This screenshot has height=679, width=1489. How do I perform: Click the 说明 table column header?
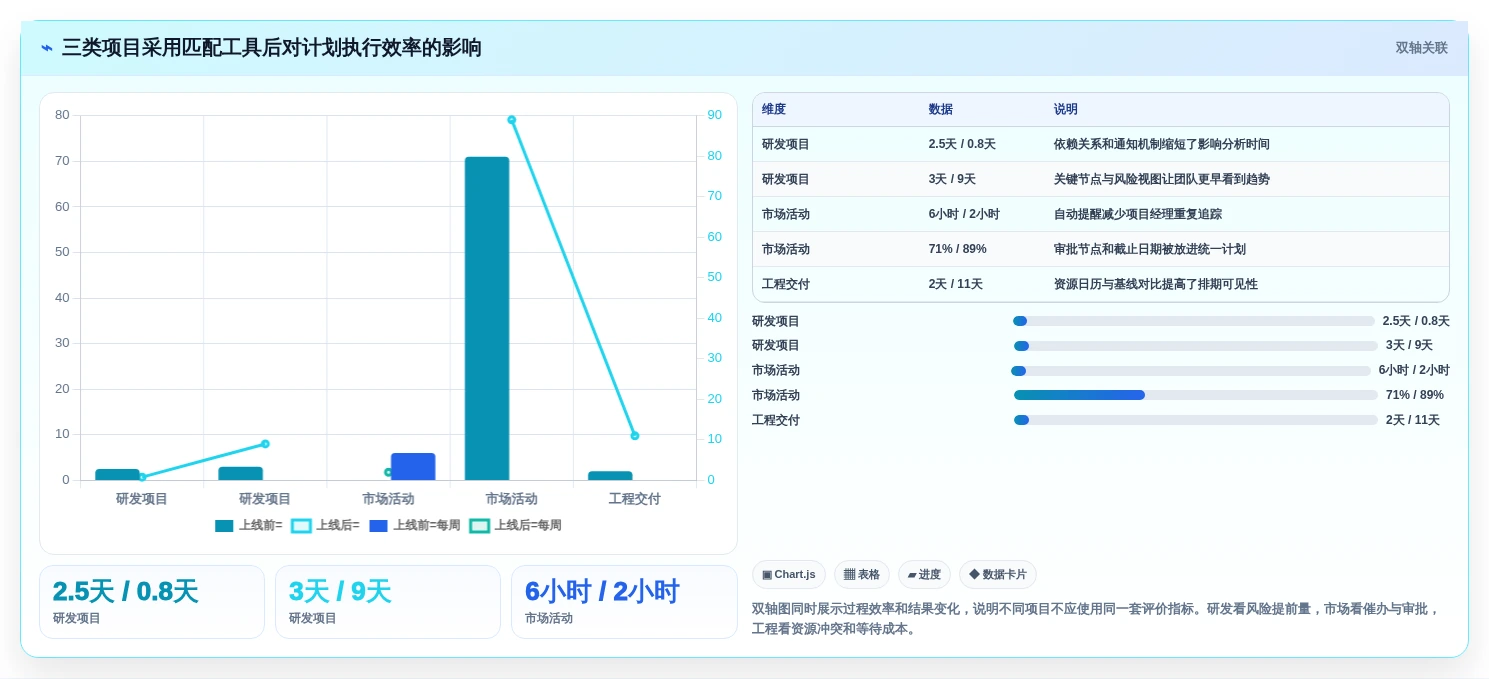[1065, 110]
